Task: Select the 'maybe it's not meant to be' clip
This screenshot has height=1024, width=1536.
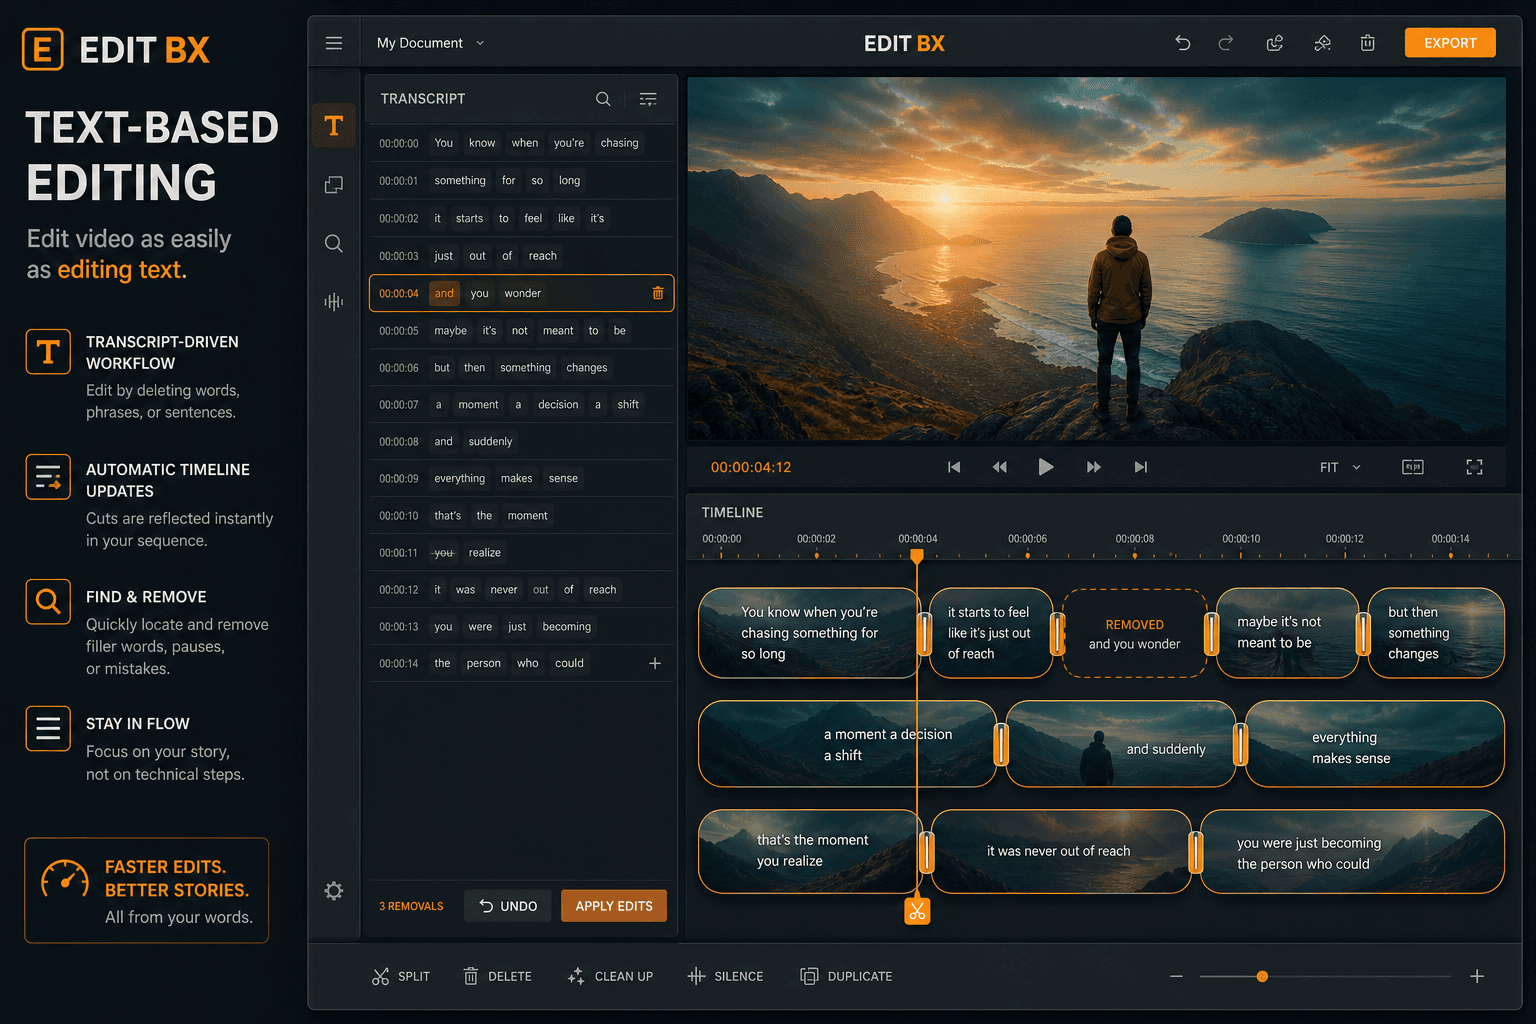Action: tap(1287, 633)
